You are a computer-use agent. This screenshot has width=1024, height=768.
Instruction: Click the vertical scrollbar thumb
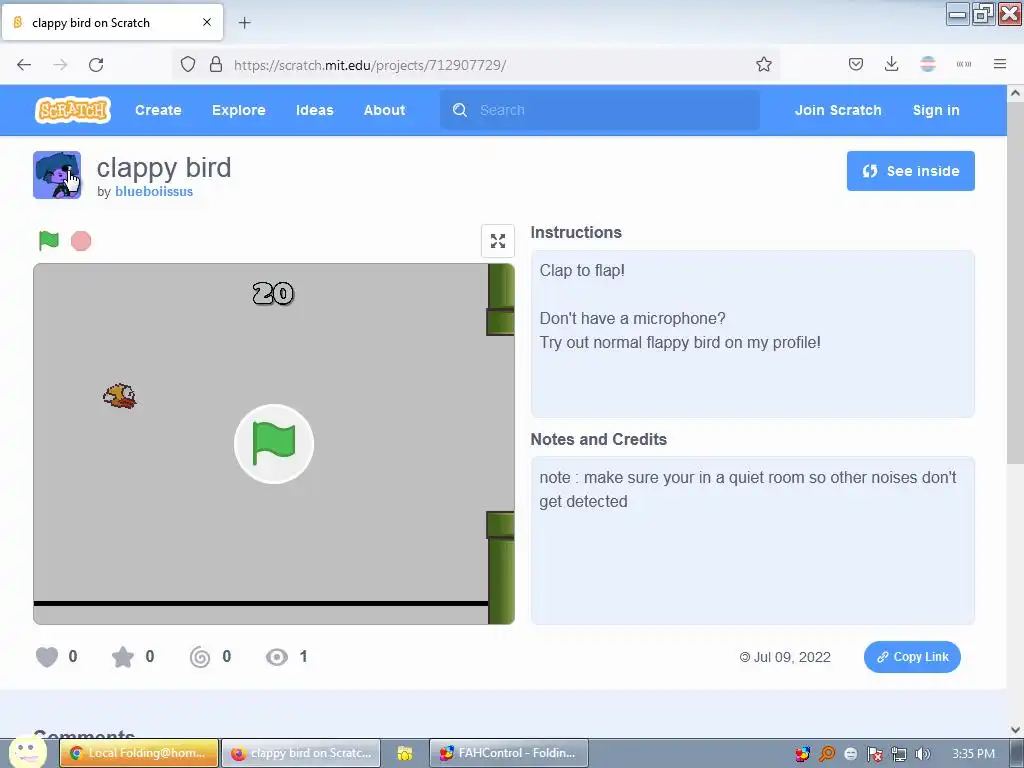point(1015,281)
